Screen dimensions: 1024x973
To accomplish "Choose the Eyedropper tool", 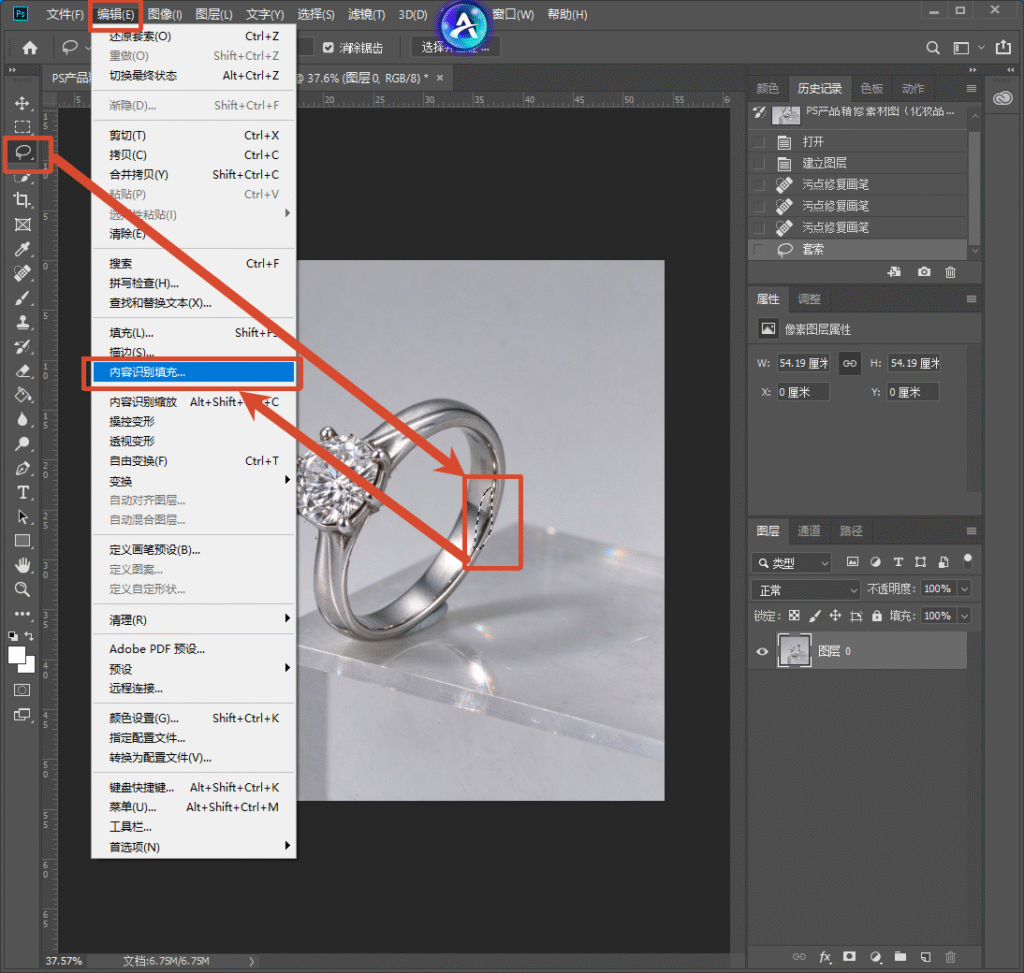I will tap(22, 249).
